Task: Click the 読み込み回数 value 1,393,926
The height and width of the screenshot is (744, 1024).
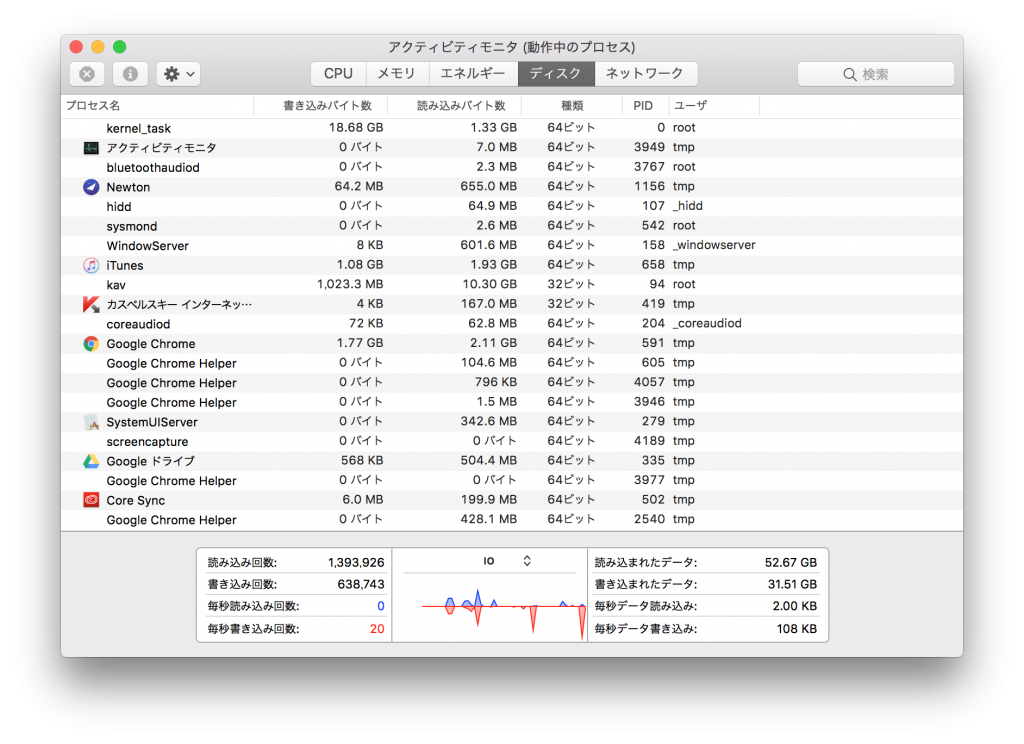Action: coord(356,562)
